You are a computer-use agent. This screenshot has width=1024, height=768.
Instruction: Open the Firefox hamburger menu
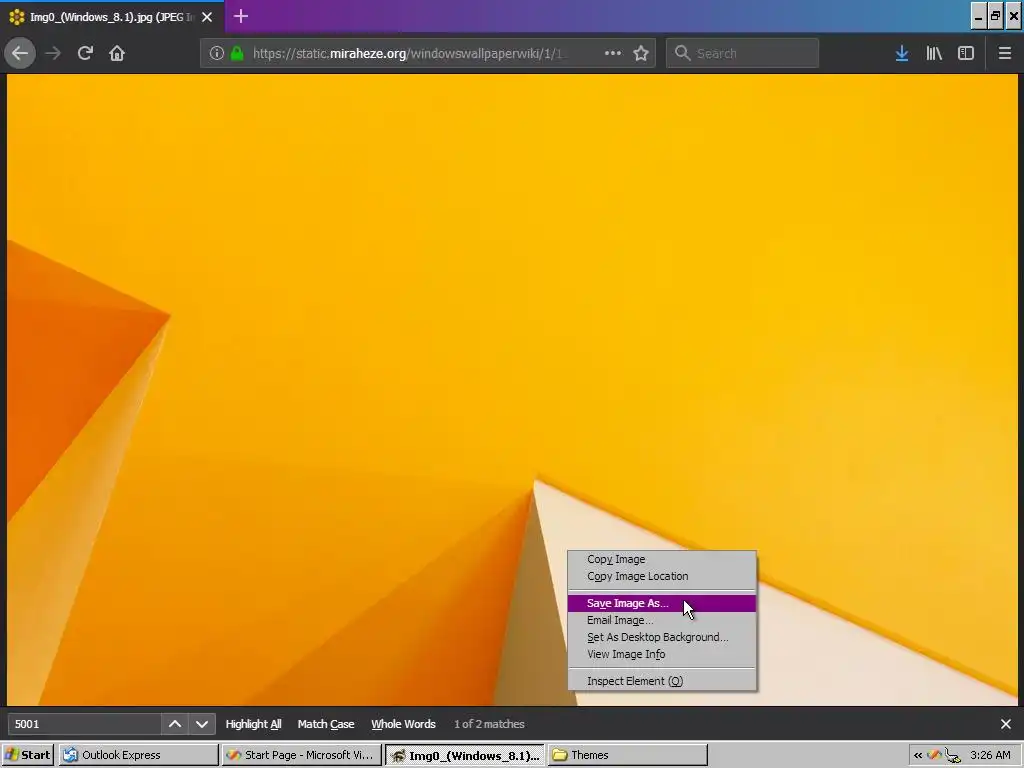coord(1005,53)
